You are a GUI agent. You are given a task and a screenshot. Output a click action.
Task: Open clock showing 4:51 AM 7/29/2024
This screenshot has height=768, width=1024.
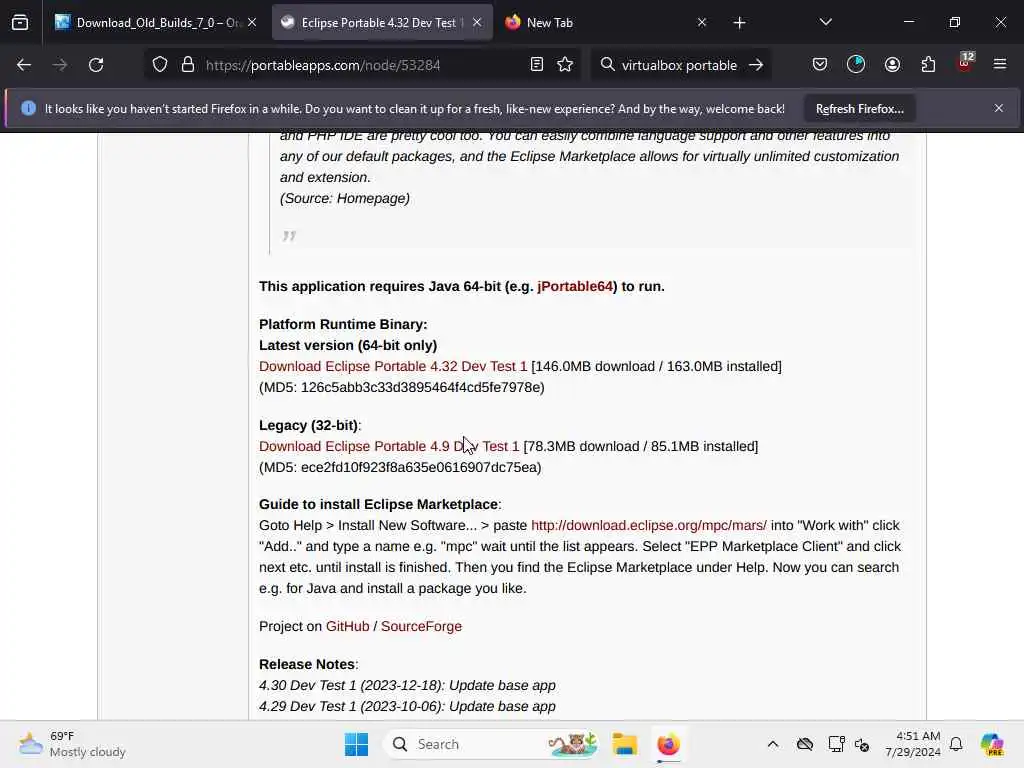click(913, 744)
